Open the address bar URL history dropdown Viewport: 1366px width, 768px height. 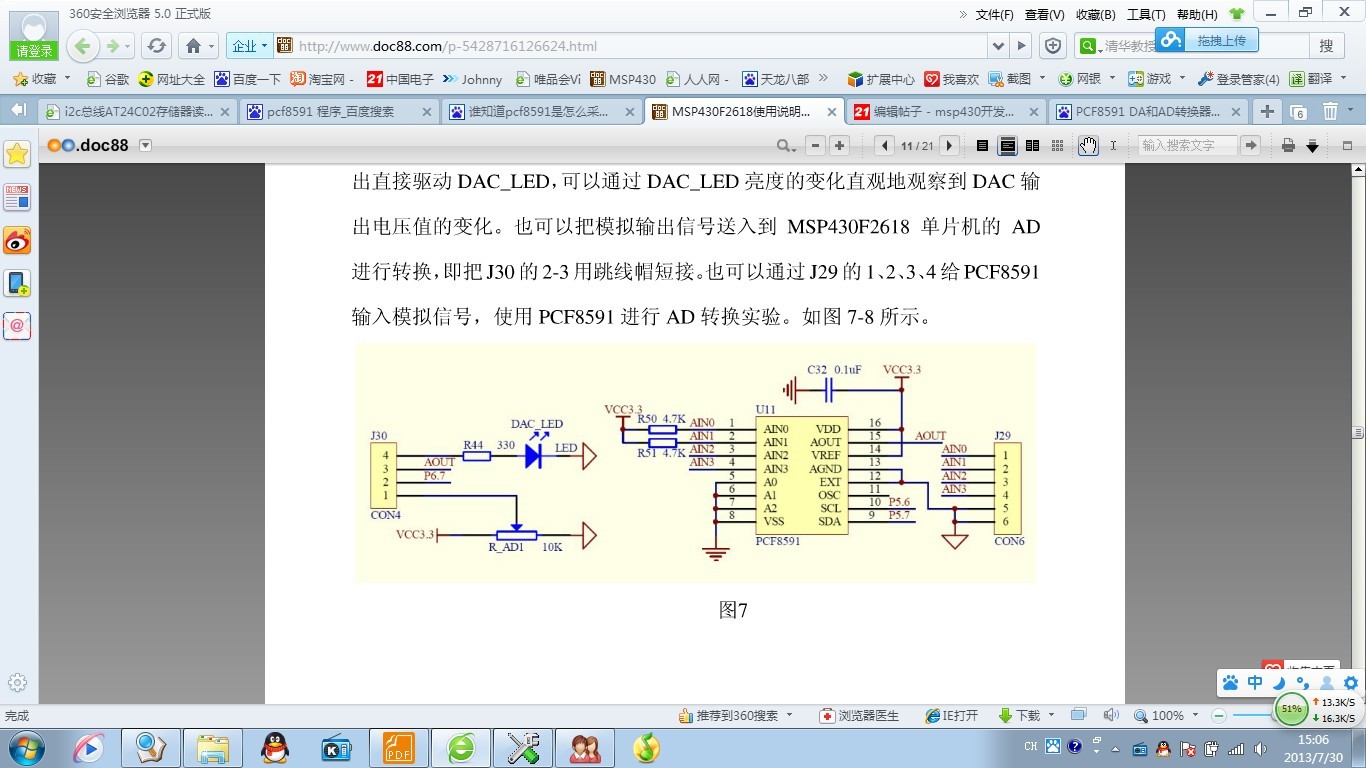click(998, 46)
